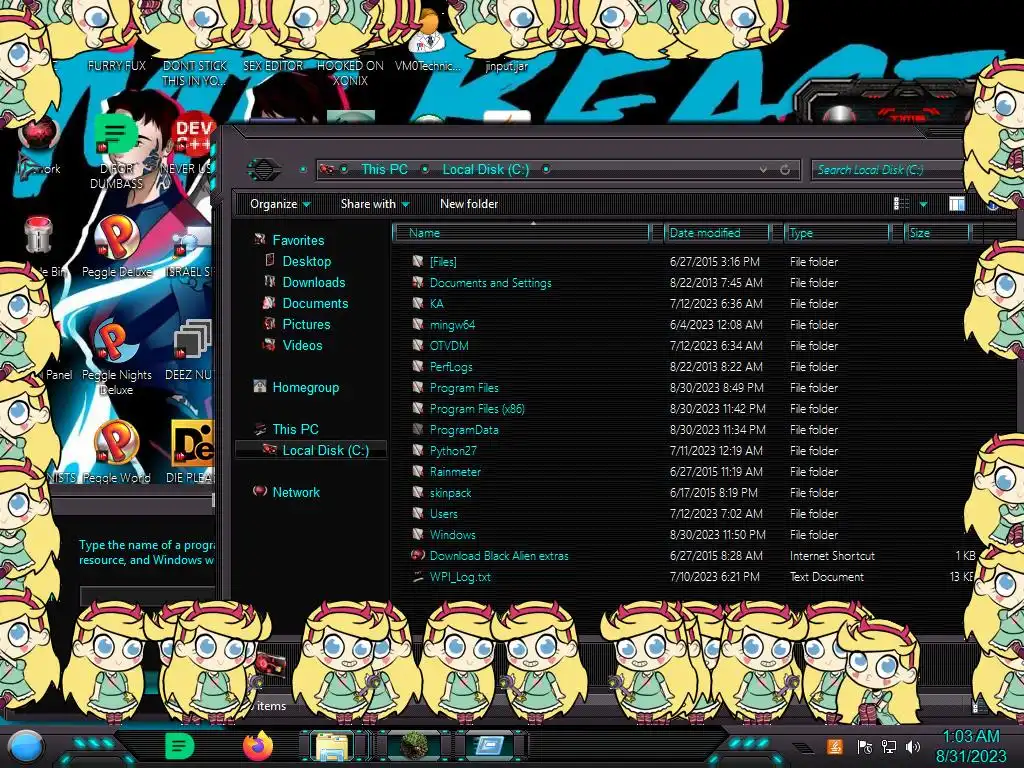
Task: Toggle the preview pane icon
Action: click(957, 204)
